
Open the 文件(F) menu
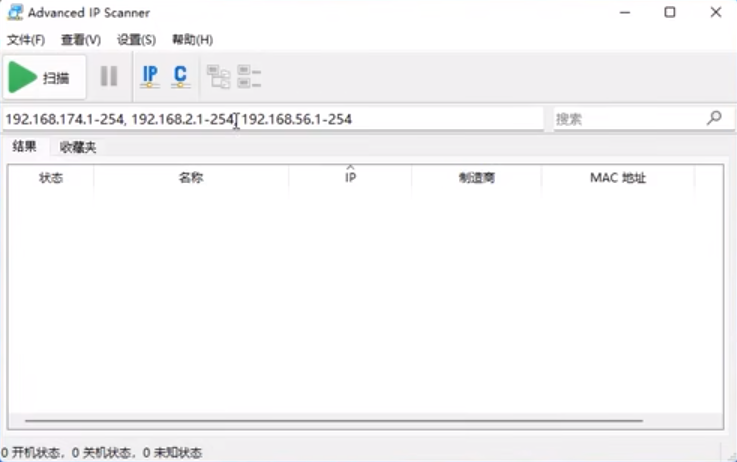pos(26,40)
